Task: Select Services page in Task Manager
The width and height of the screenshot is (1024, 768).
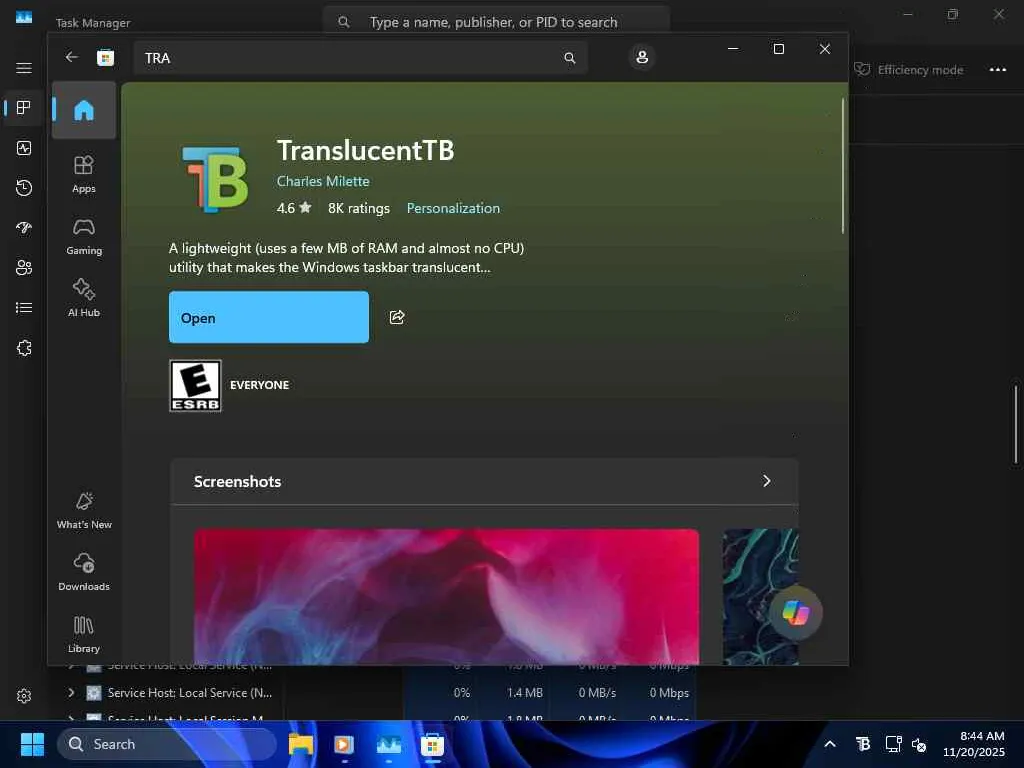Action: [24, 348]
